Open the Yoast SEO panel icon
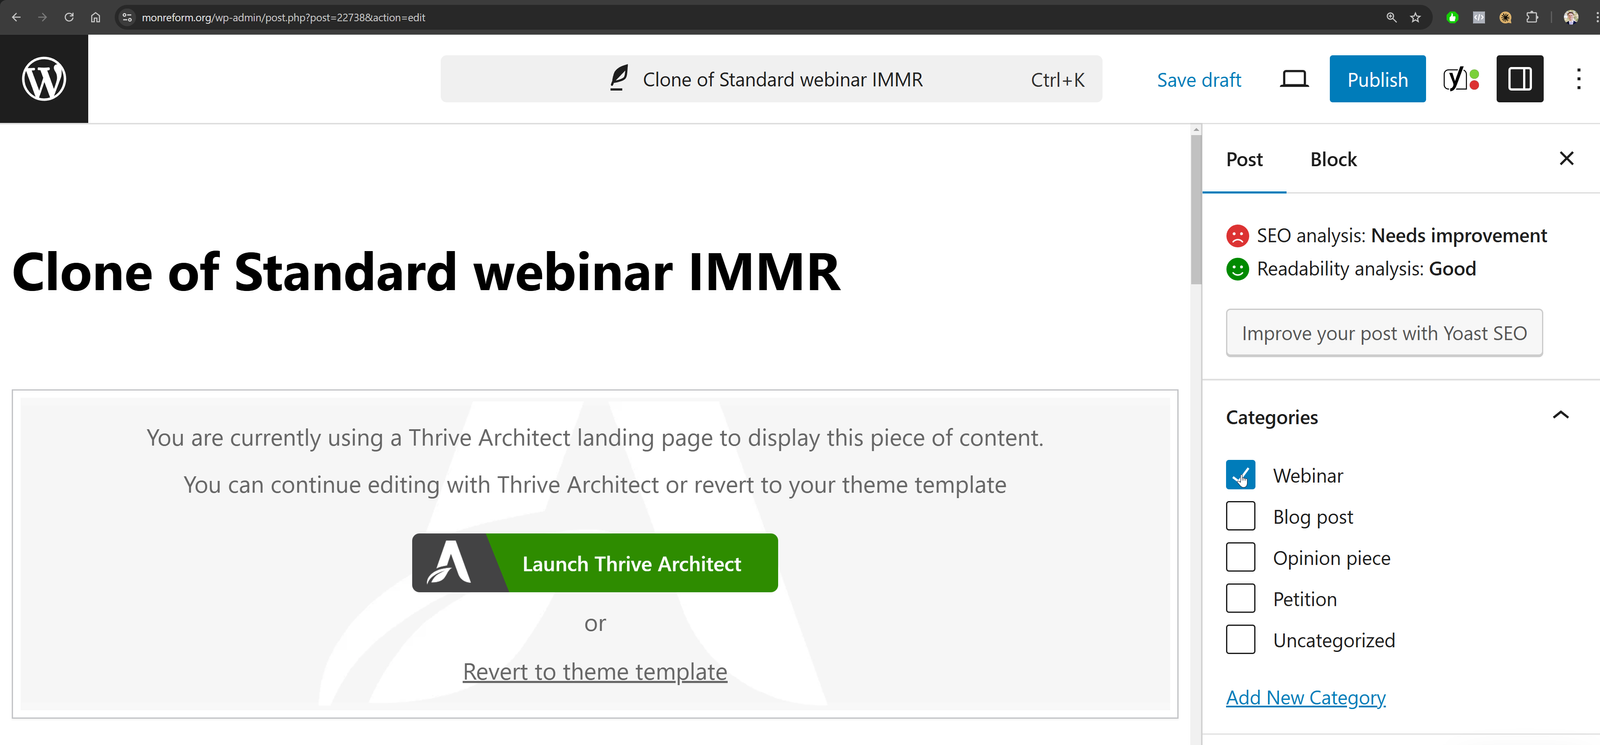1600x745 pixels. pyautogui.click(x=1460, y=79)
